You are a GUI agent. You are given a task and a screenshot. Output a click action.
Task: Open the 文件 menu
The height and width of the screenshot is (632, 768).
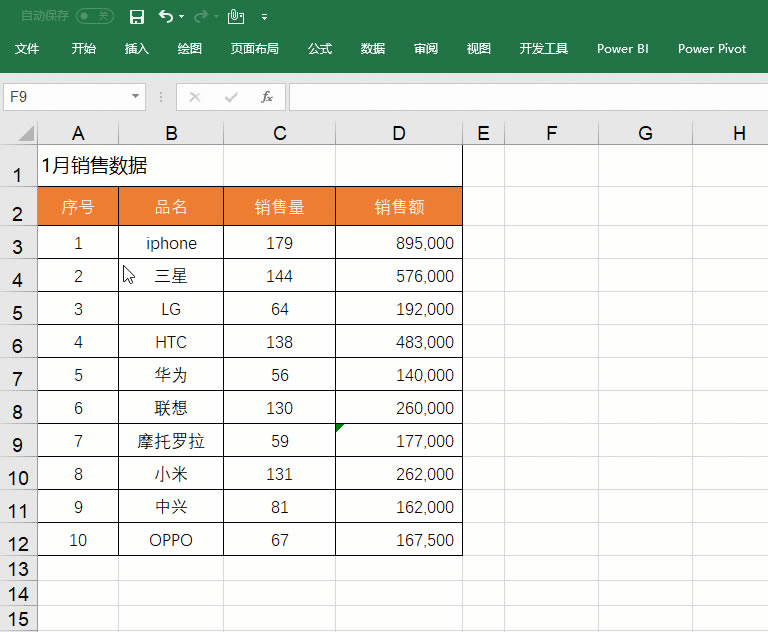(27, 49)
